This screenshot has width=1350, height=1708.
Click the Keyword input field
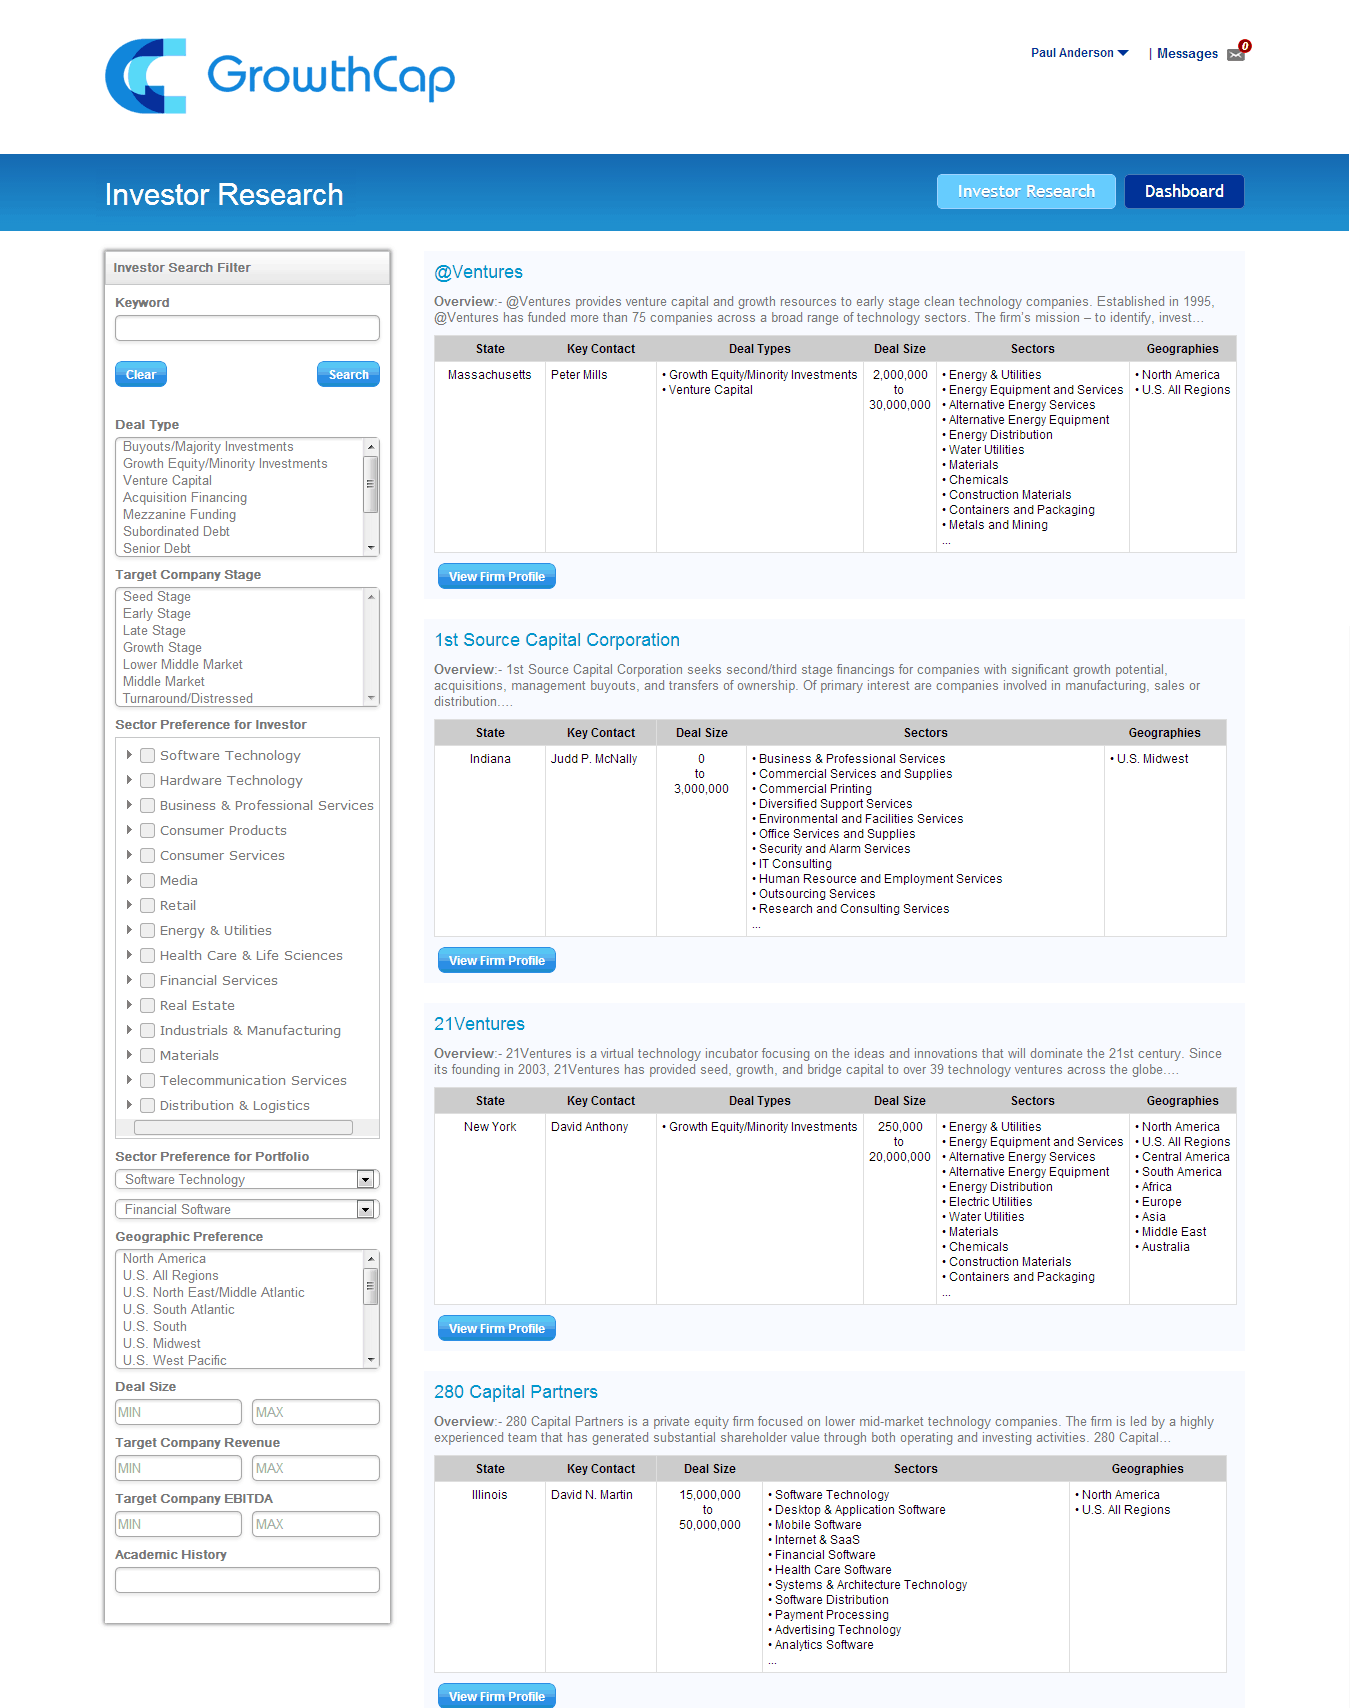click(x=247, y=329)
